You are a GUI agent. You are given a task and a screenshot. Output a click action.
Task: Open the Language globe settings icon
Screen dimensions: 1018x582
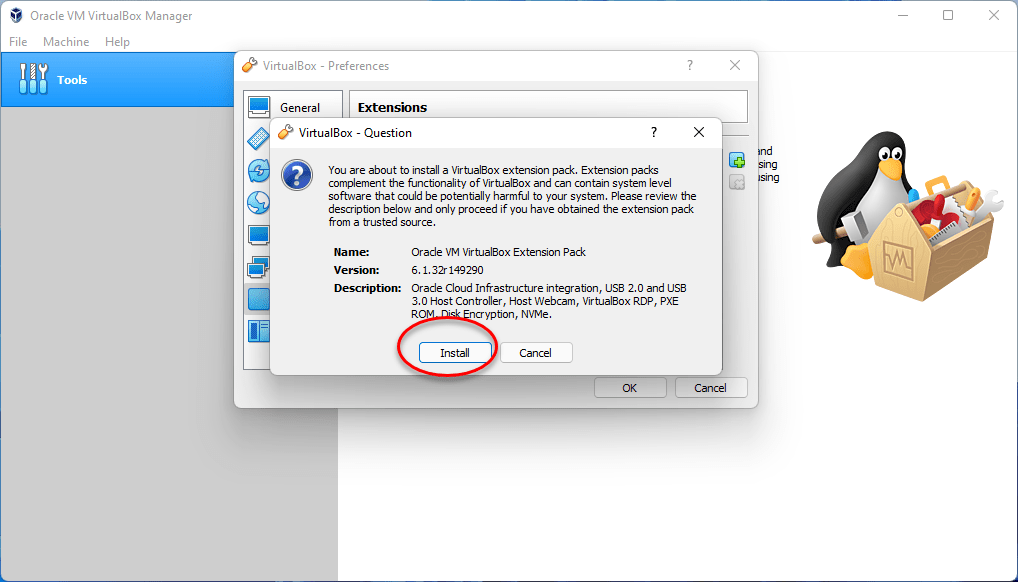click(x=258, y=203)
